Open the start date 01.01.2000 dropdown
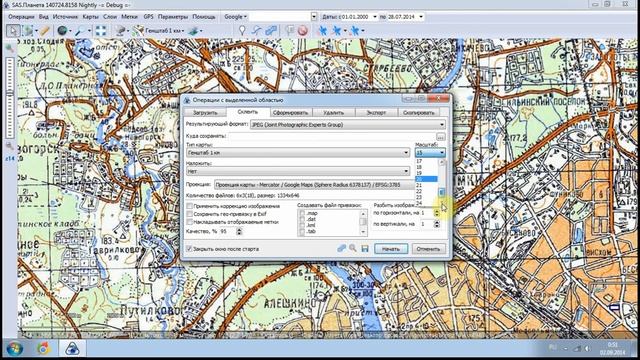The image size is (640, 360). click(x=375, y=17)
